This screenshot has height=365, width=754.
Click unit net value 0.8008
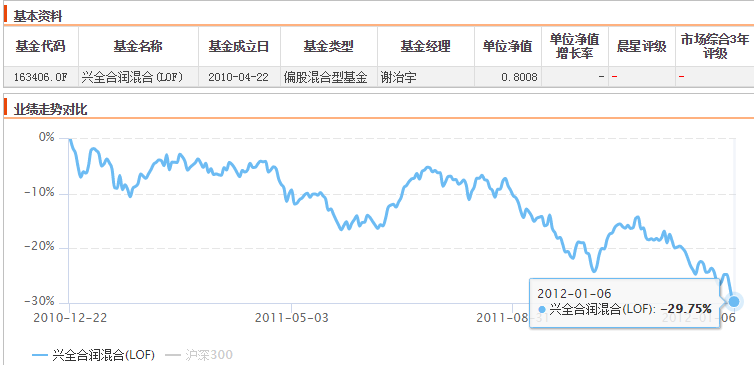[519, 77]
